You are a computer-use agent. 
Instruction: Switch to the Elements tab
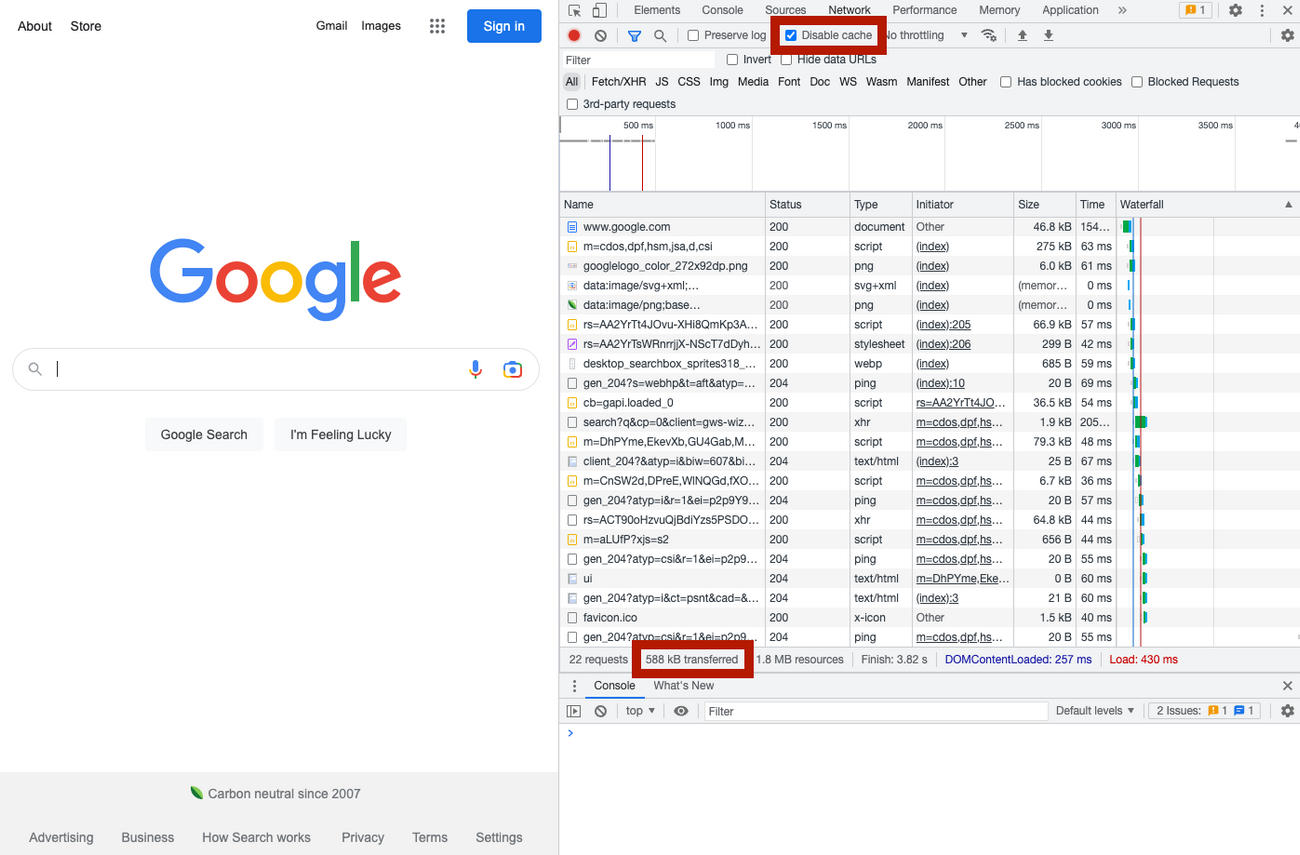pos(657,10)
